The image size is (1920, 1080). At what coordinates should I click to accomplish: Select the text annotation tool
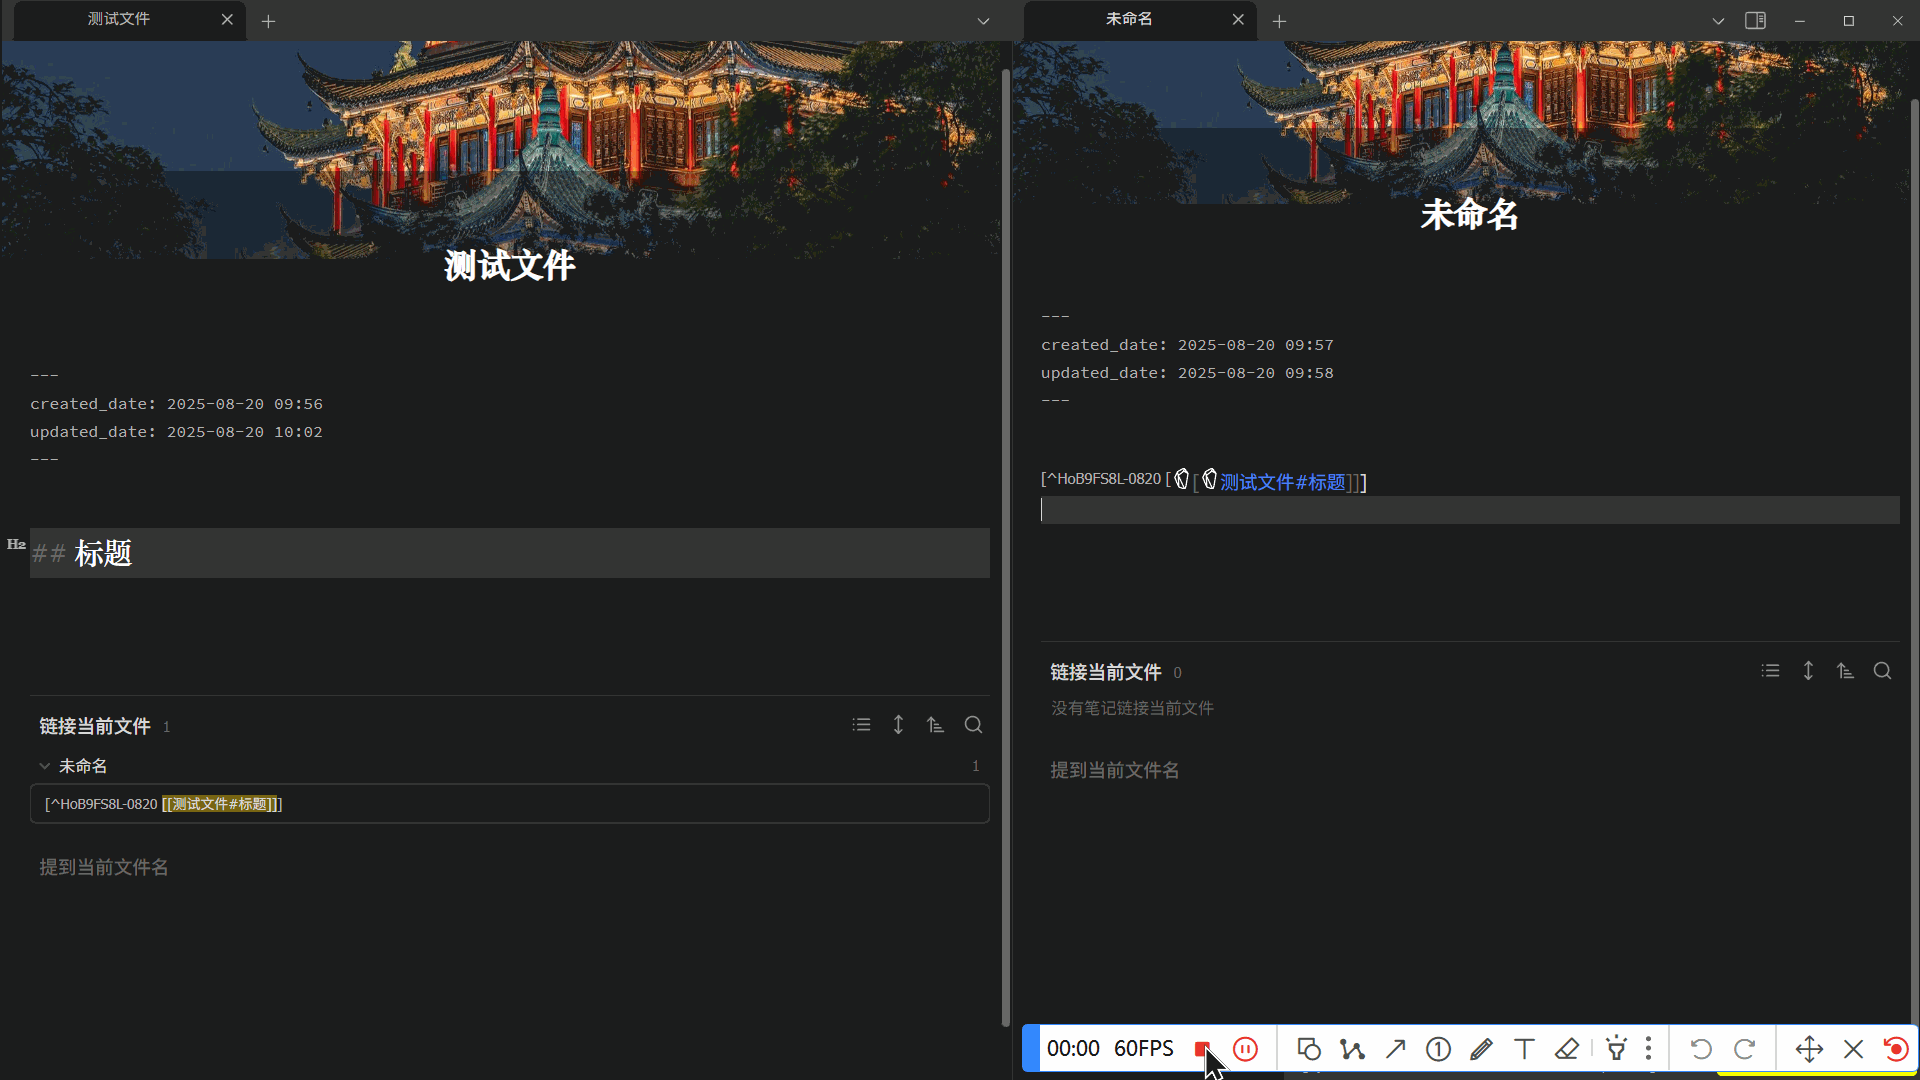(x=1524, y=1049)
